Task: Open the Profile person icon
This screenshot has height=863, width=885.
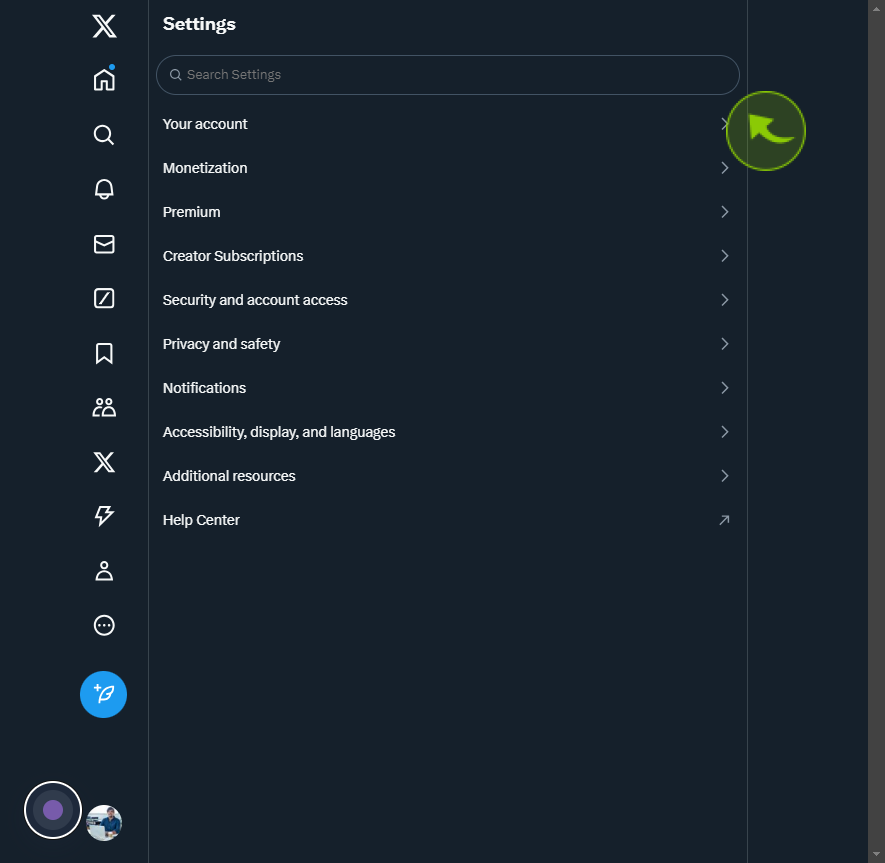Action: coord(104,571)
